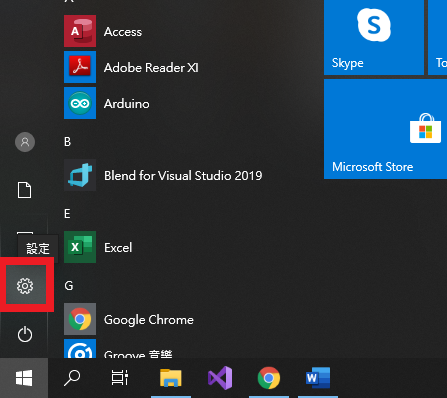Click the Blend for Visual Studio icon
This screenshot has width=447, height=398.
tap(80, 175)
